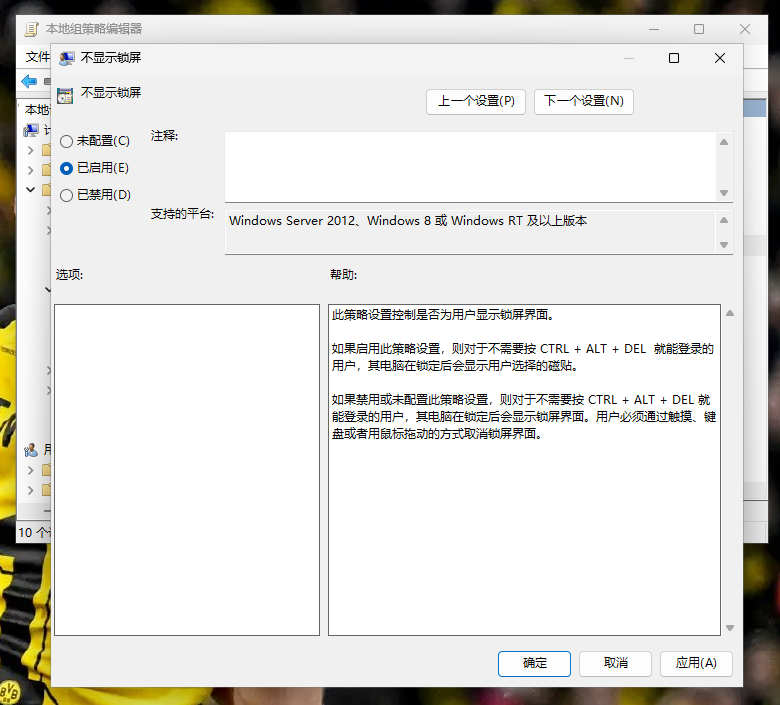The width and height of the screenshot is (780, 705).
Task: Click inside the 注释 comment text box
Action: click(x=470, y=167)
